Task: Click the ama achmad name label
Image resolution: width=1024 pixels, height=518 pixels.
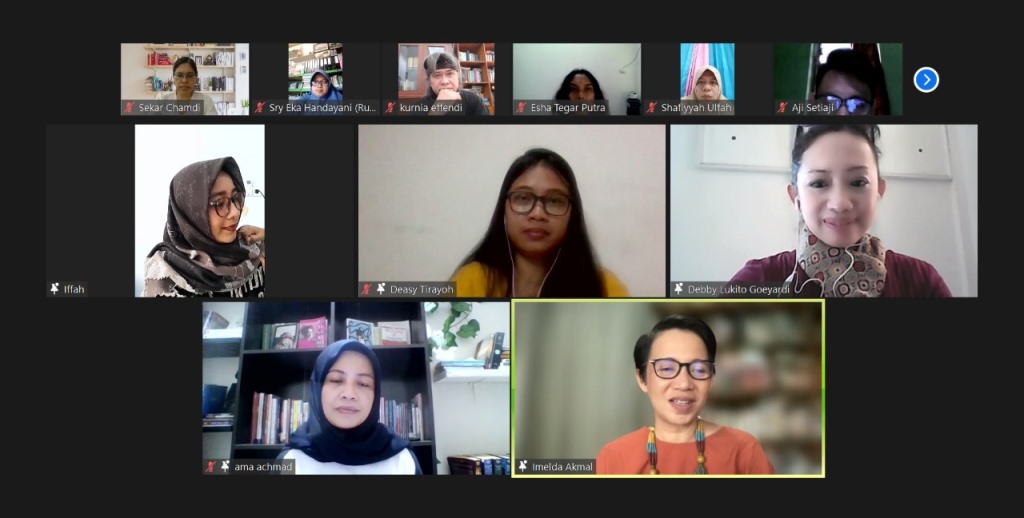Action: [x=263, y=467]
